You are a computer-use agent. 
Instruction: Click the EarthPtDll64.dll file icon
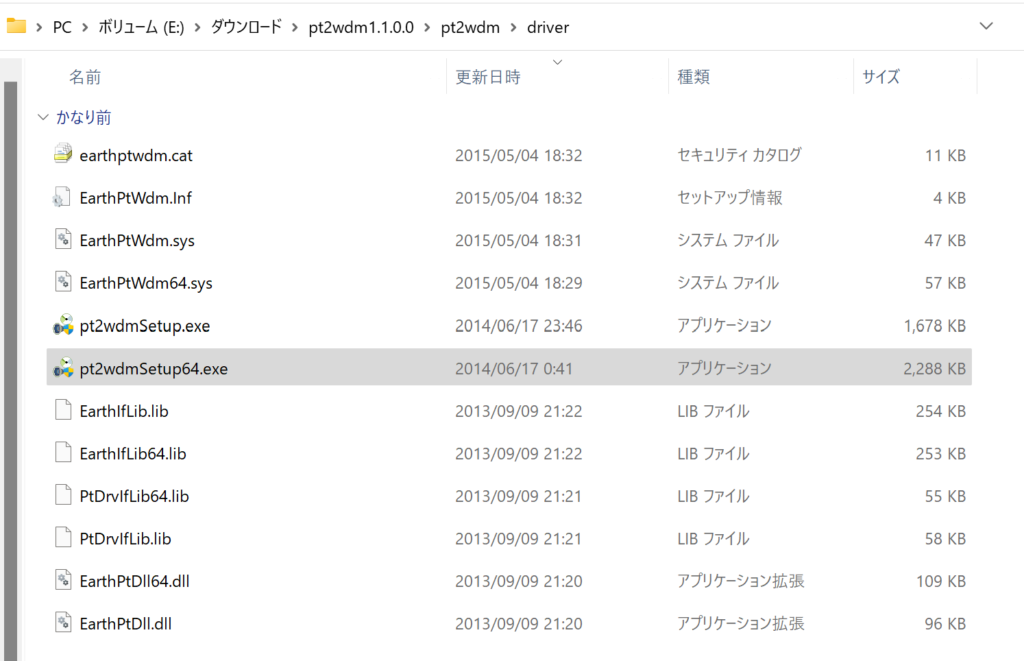click(x=62, y=581)
